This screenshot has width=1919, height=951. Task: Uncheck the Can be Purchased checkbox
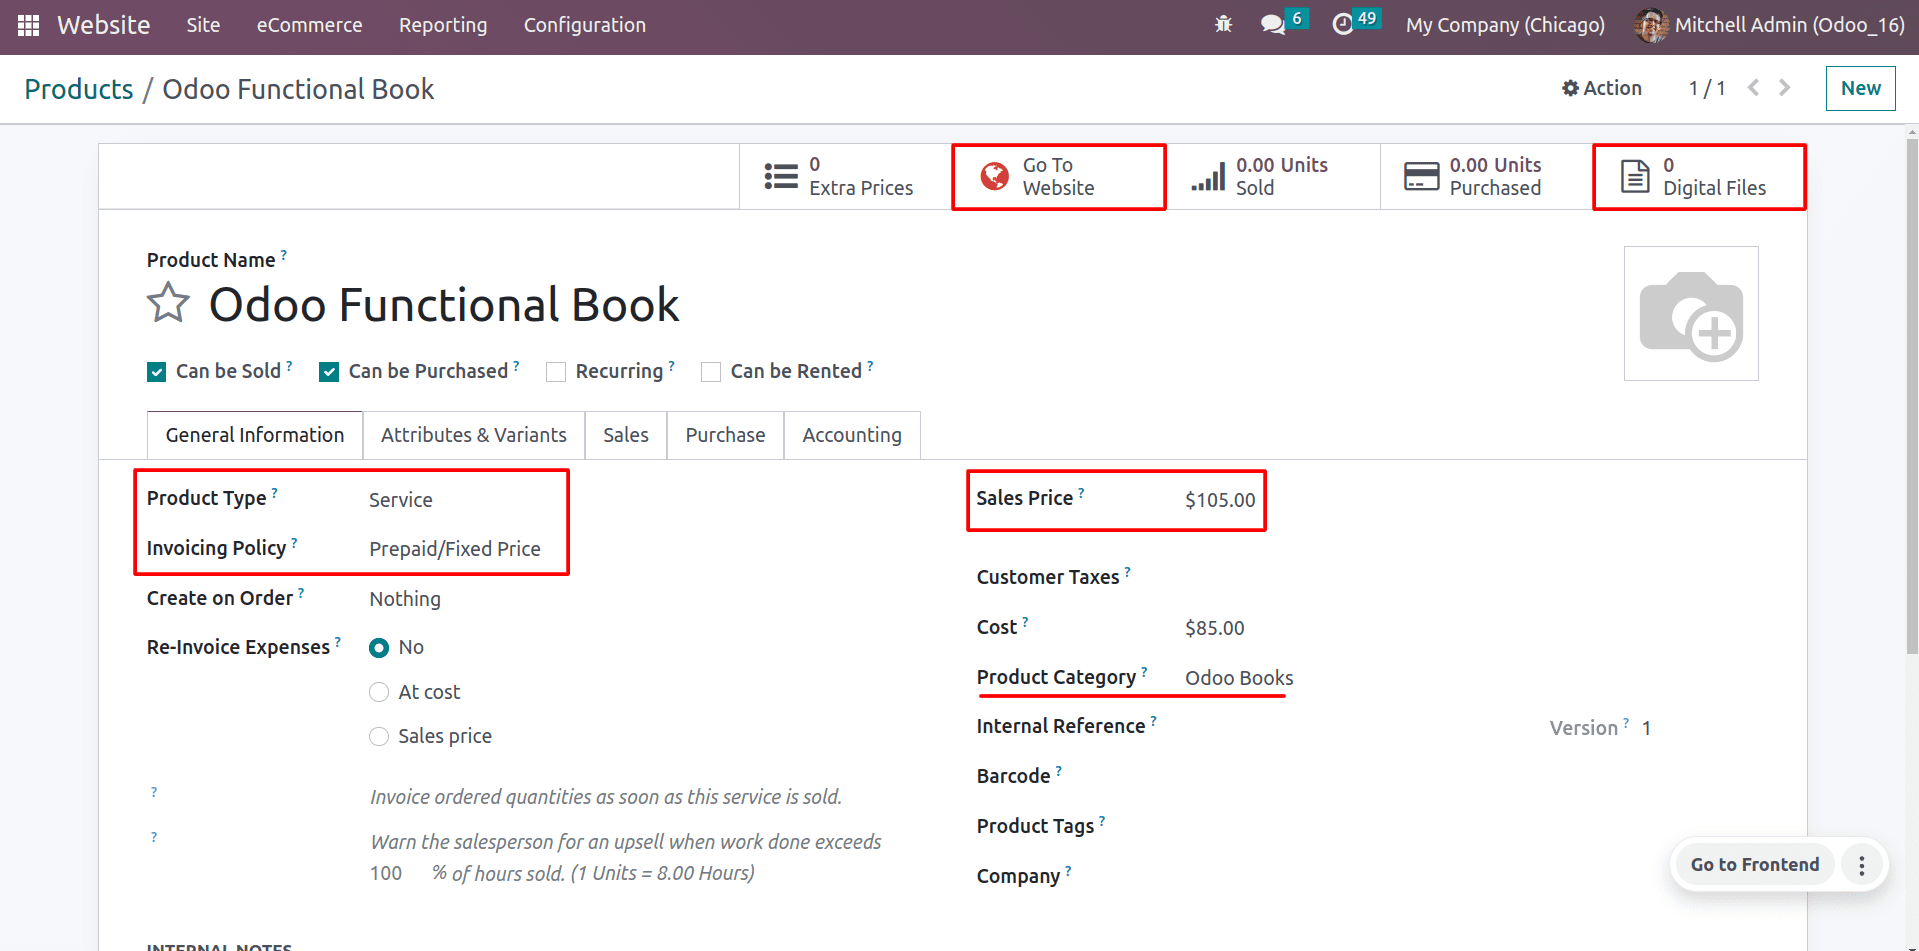(329, 372)
